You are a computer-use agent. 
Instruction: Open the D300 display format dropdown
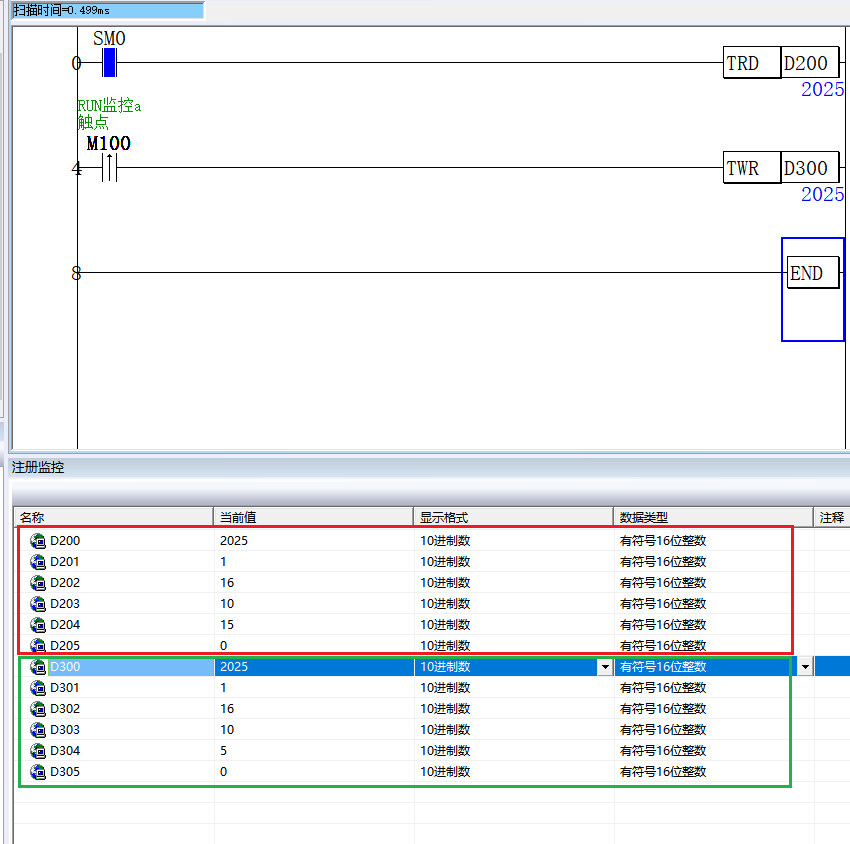click(603, 667)
